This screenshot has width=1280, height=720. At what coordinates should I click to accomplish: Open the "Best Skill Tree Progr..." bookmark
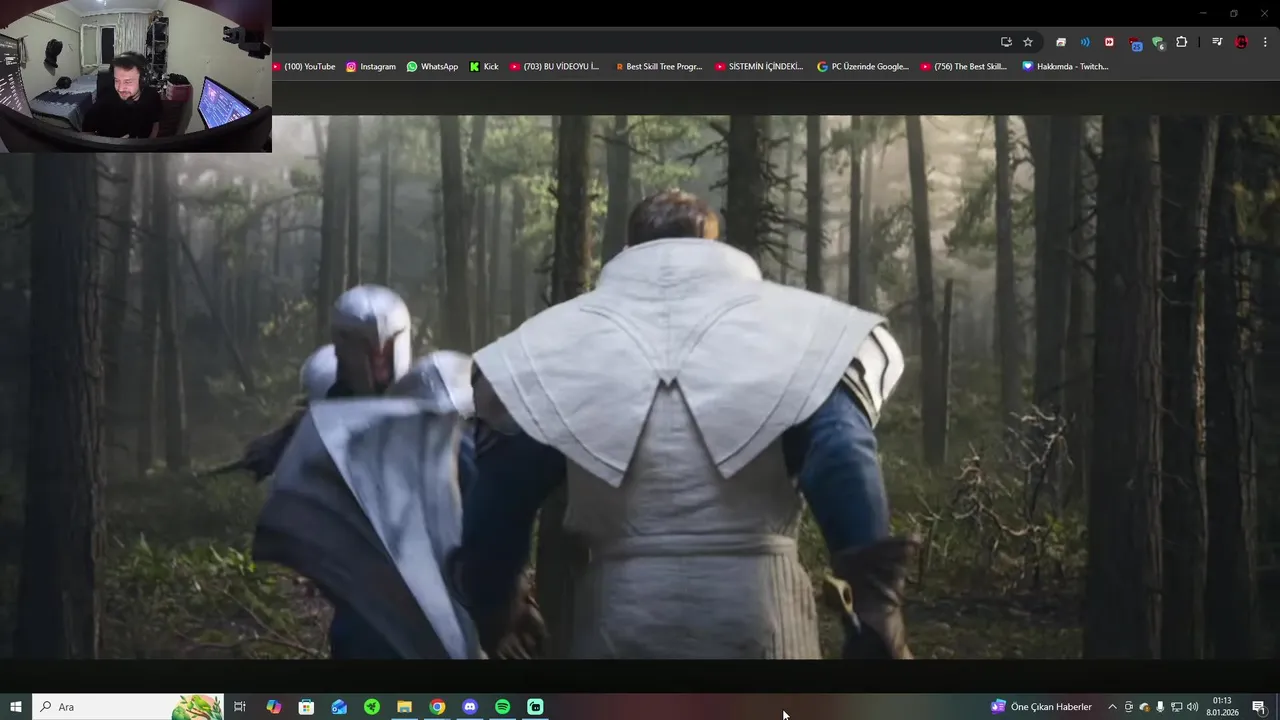[658, 67]
